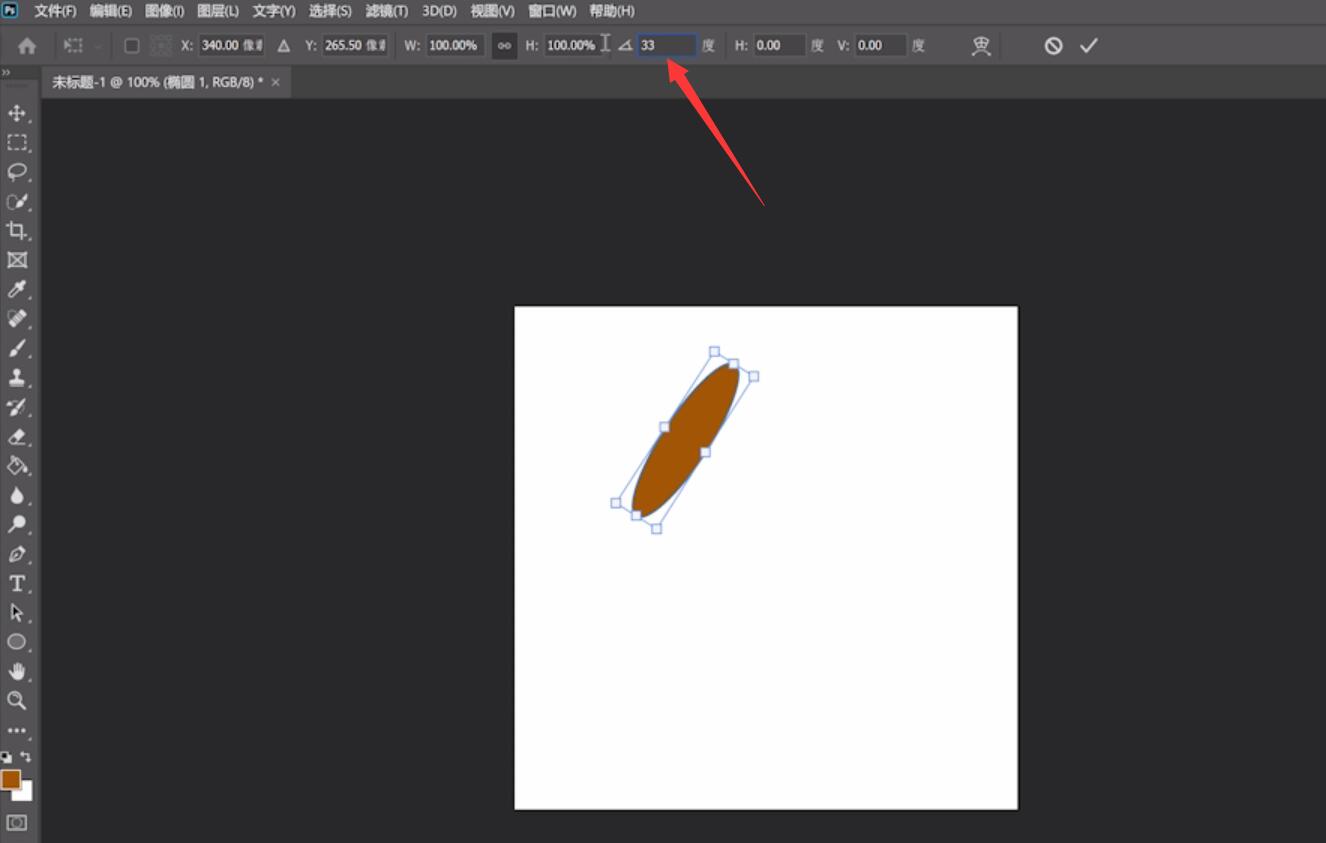The image size is (1326, 843).
Task: Select the Rectangular Marquee tool
Action: (17, 142)
